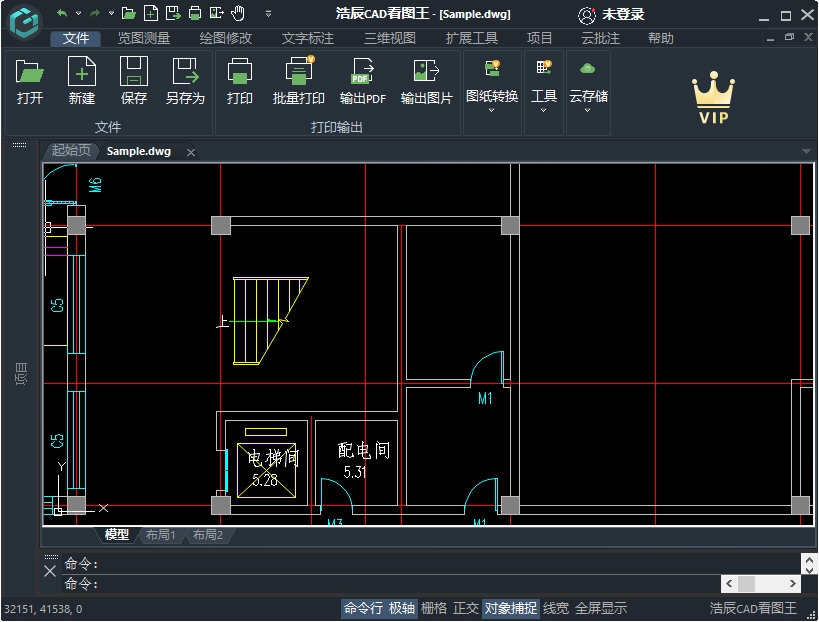Click the GstarCAD app logo

[24, 21]
